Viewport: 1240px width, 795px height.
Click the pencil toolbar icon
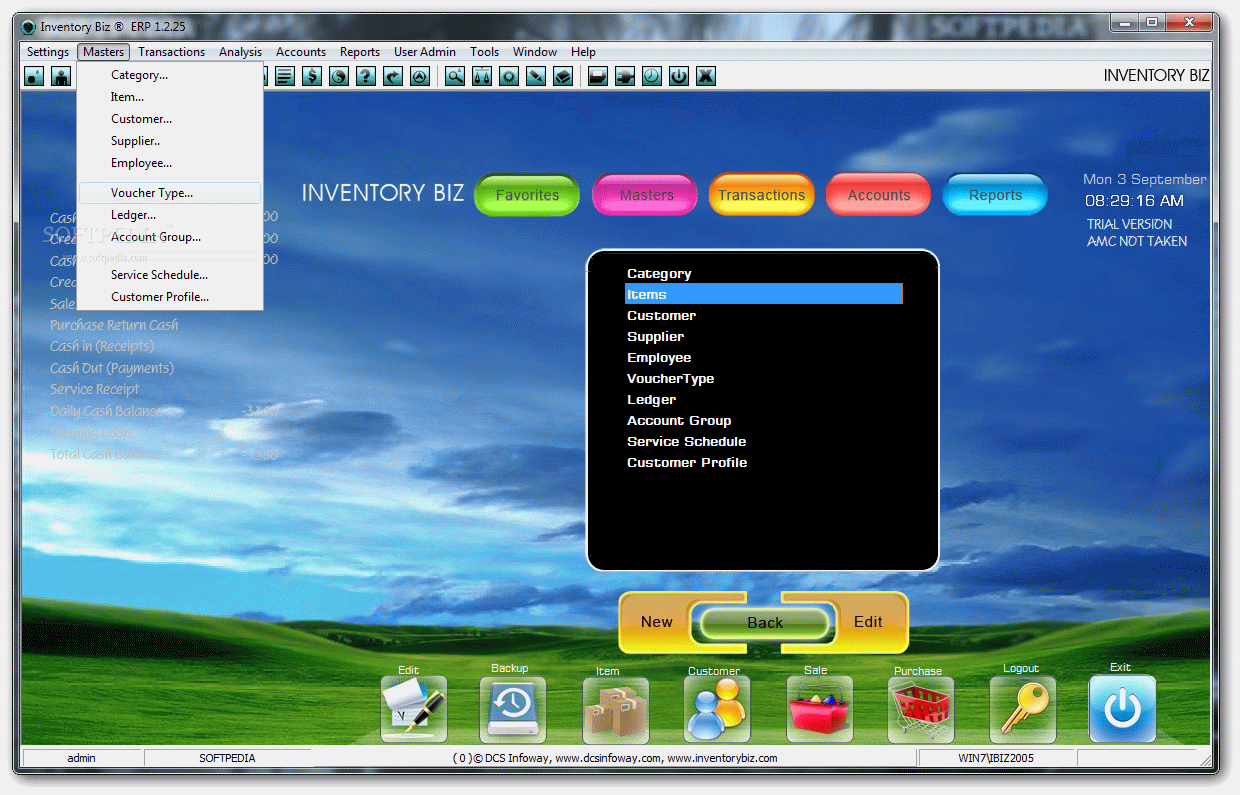[536, 75]
